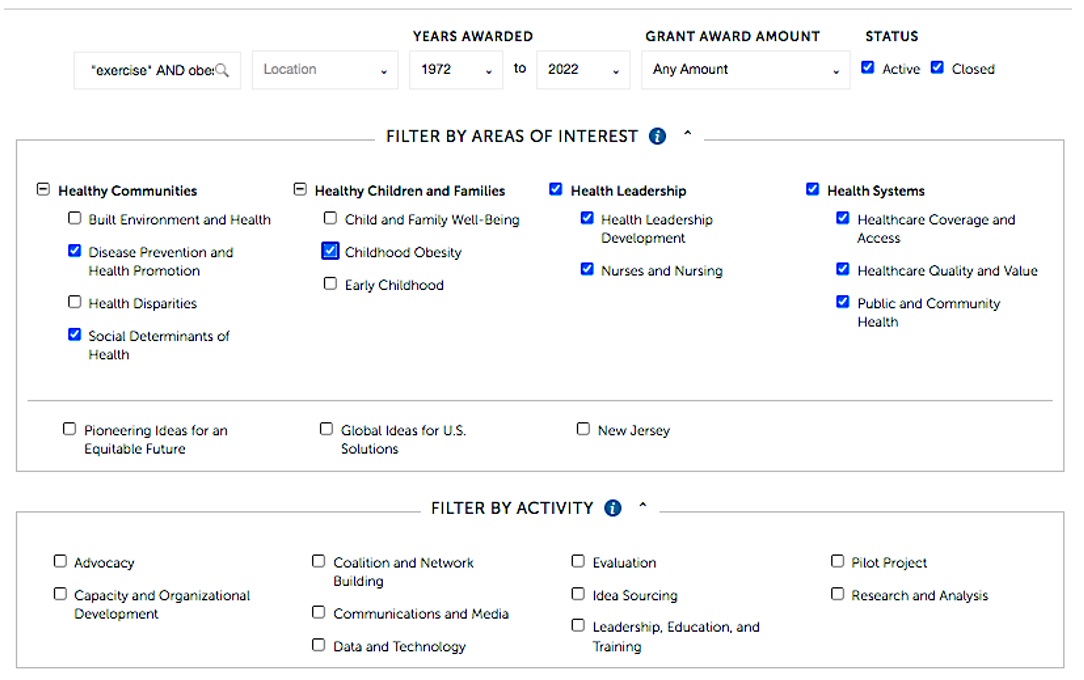Uncheck Nurses and Nursing
Image resolution: width=1084 pixels, height=680 pixels.
587,269
